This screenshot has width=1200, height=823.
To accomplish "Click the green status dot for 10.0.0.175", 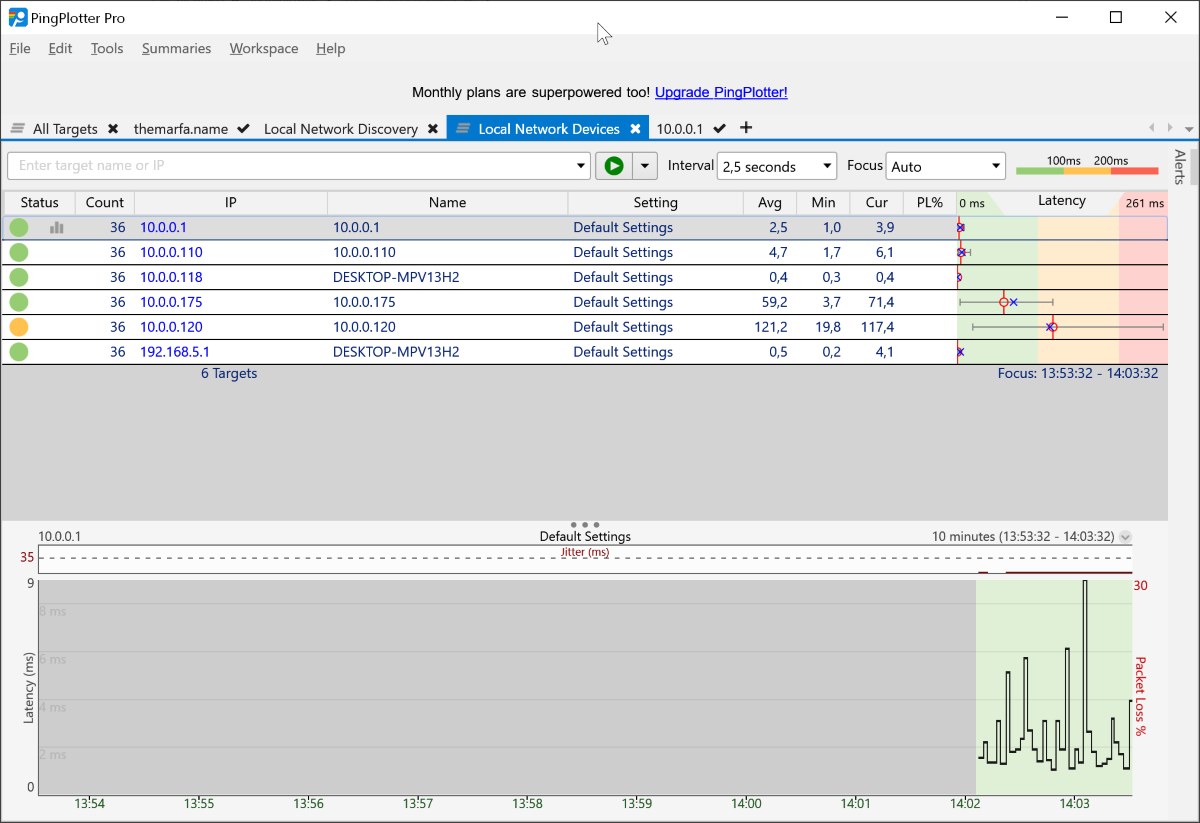I will [19, 302].
